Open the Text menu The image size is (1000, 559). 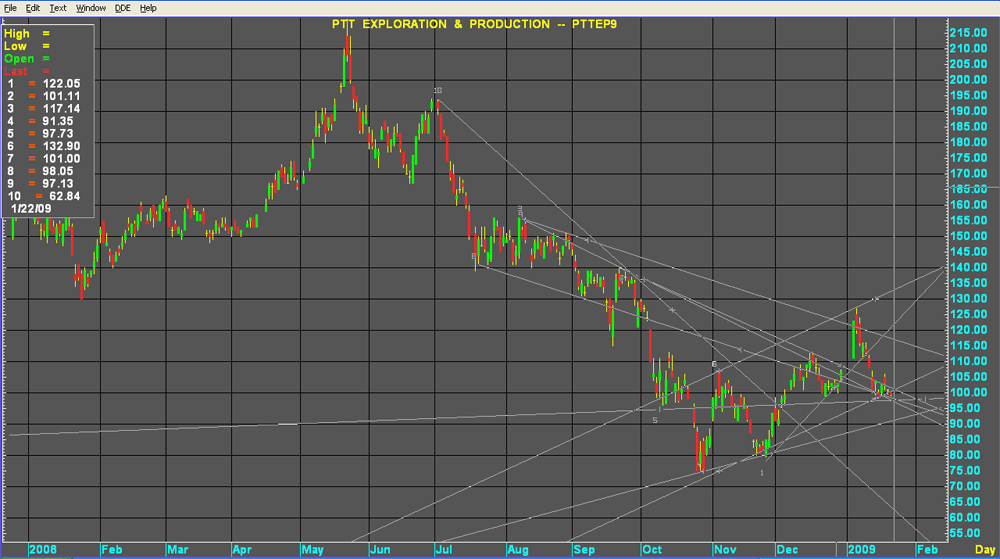click(58, 8)
